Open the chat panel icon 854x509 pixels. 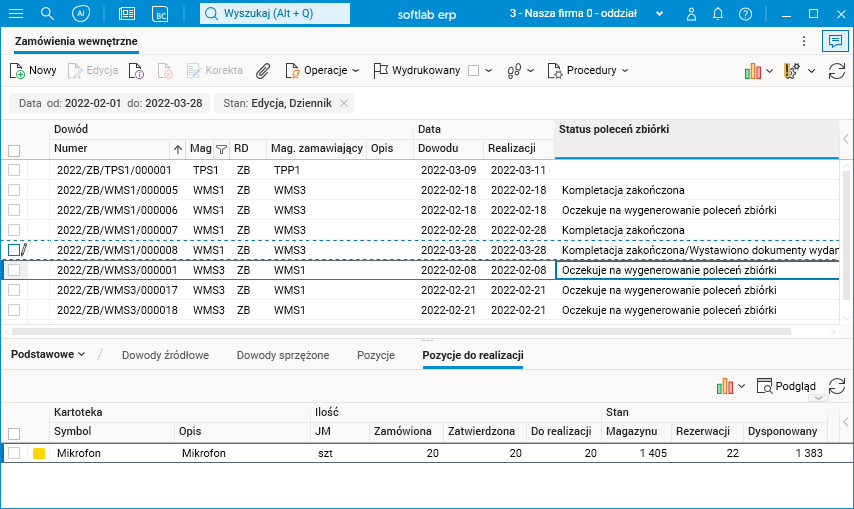833,41
